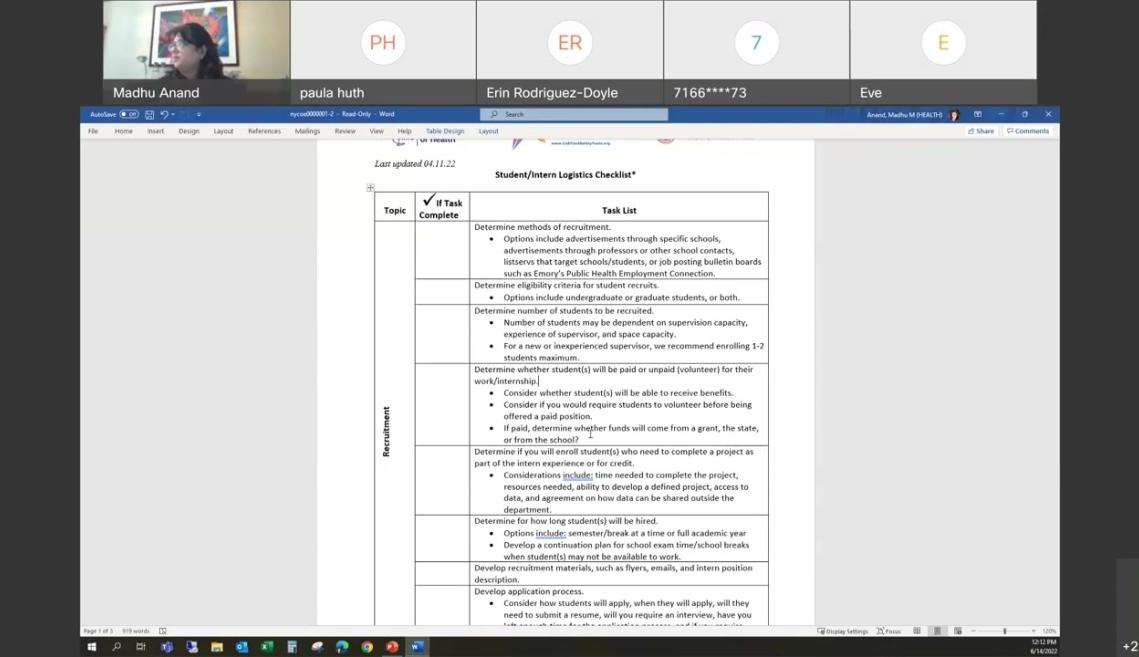The image size is (1139, 657).
Task: Click the Search box in title bar
Action: (x=574, y=115)
